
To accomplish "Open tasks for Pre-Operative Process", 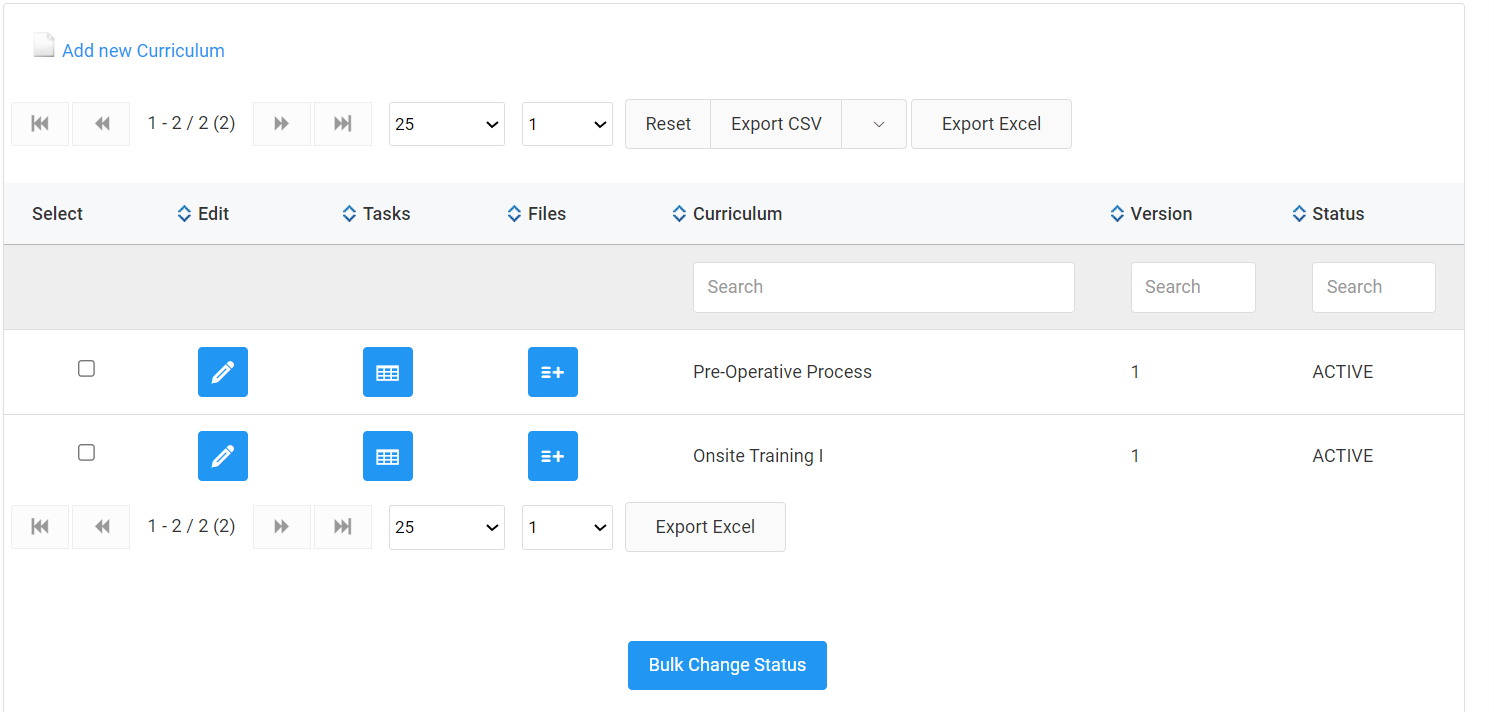I will (388, 372).
